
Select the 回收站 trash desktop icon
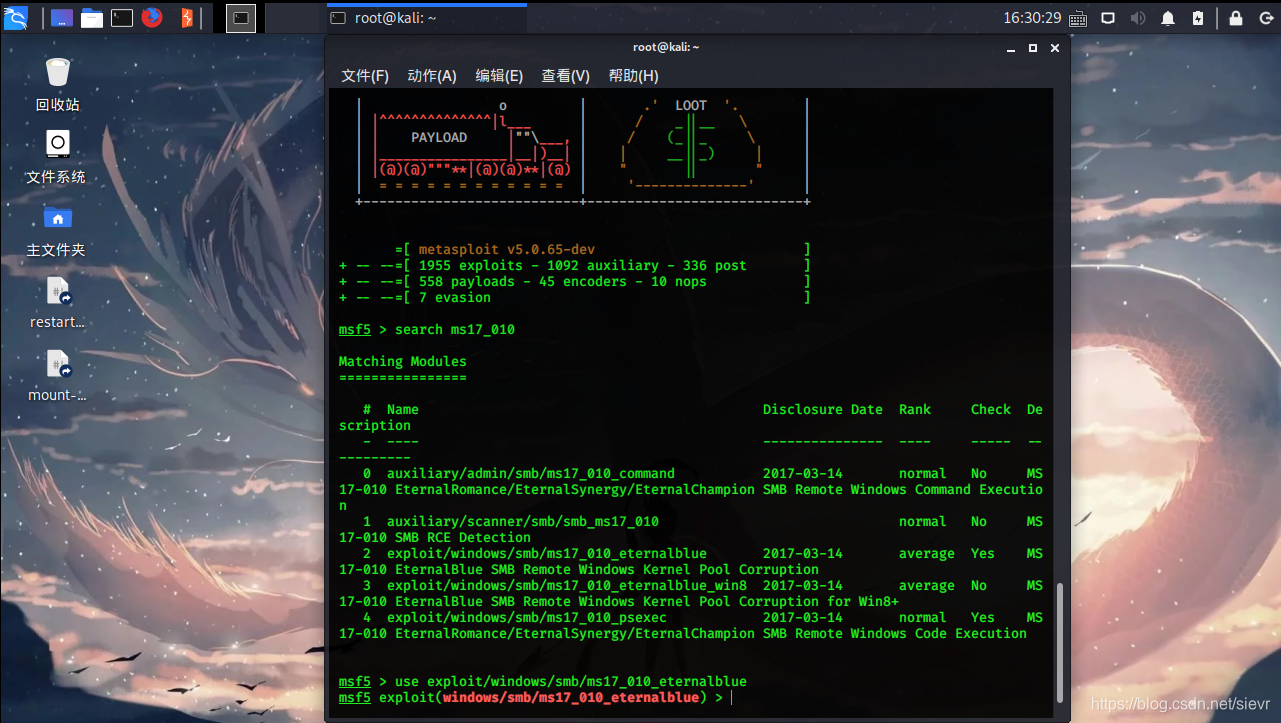click(x=57, y=85)
